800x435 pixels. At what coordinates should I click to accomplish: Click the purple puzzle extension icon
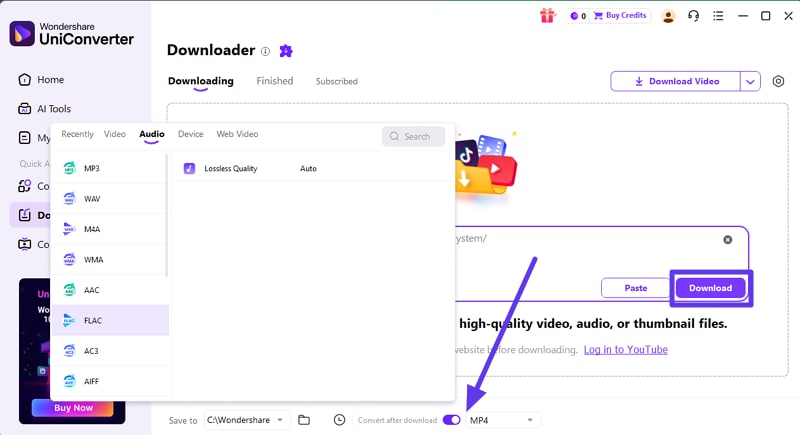point(286,50)
